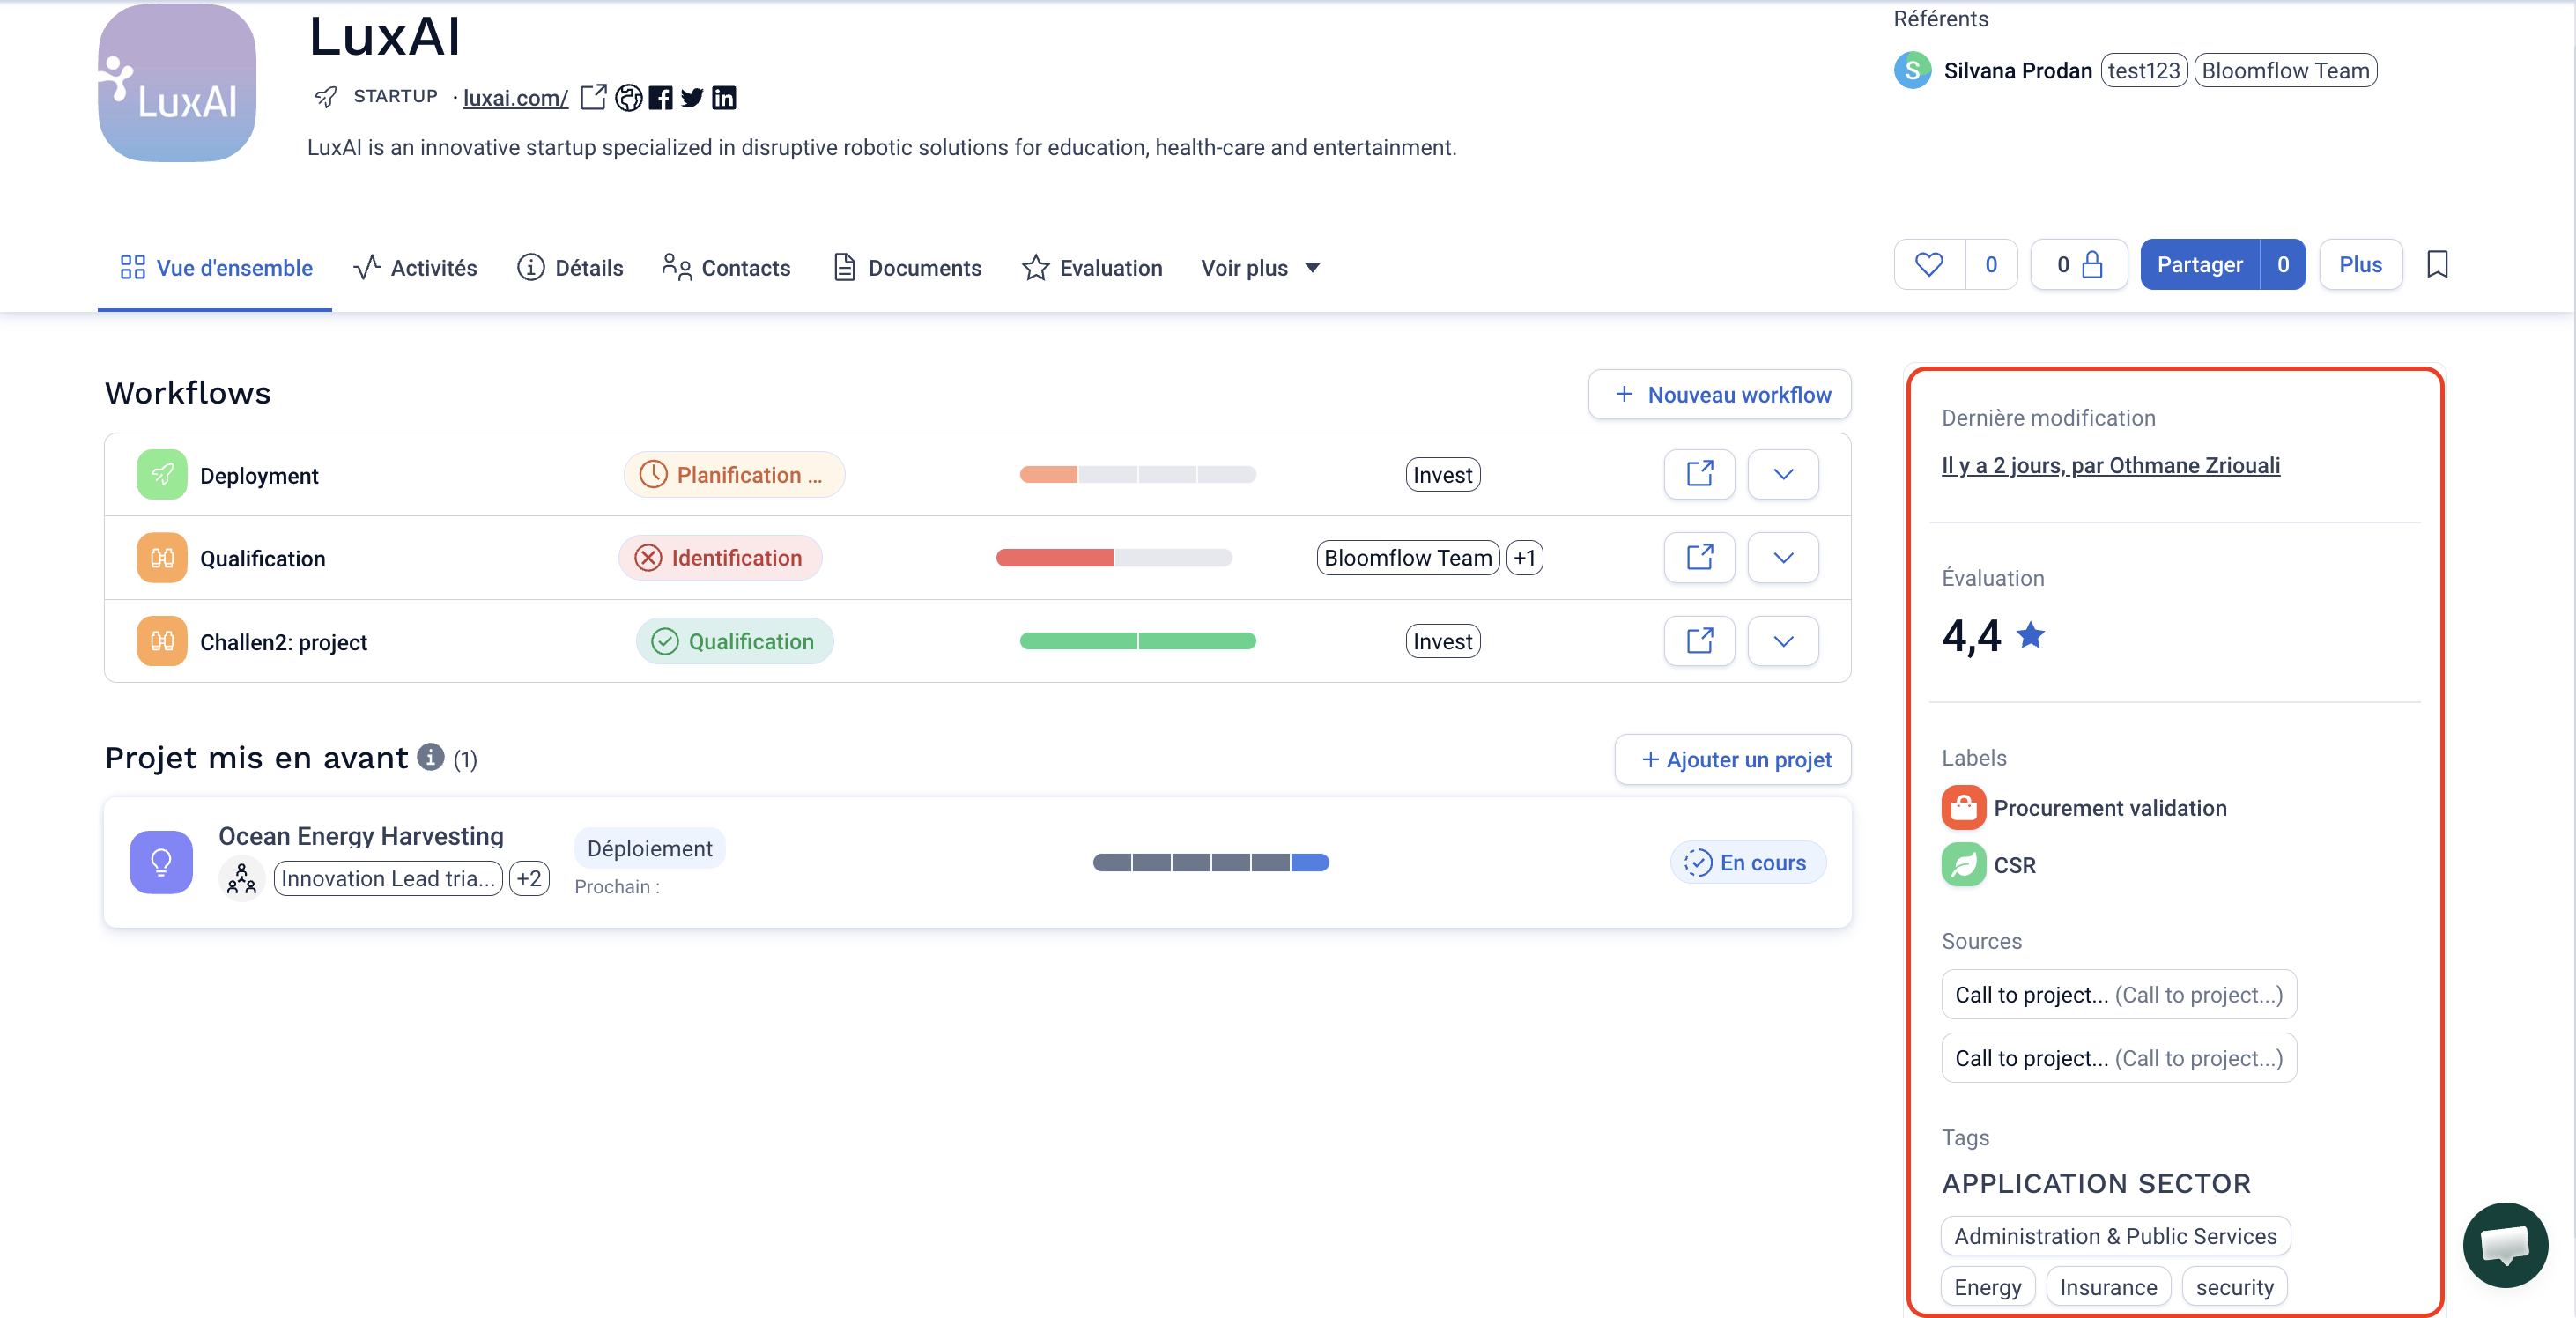This screenshot has width=2576, height=1318.
Task: Open the Détails tab
Action: click(x=570, y=268)
